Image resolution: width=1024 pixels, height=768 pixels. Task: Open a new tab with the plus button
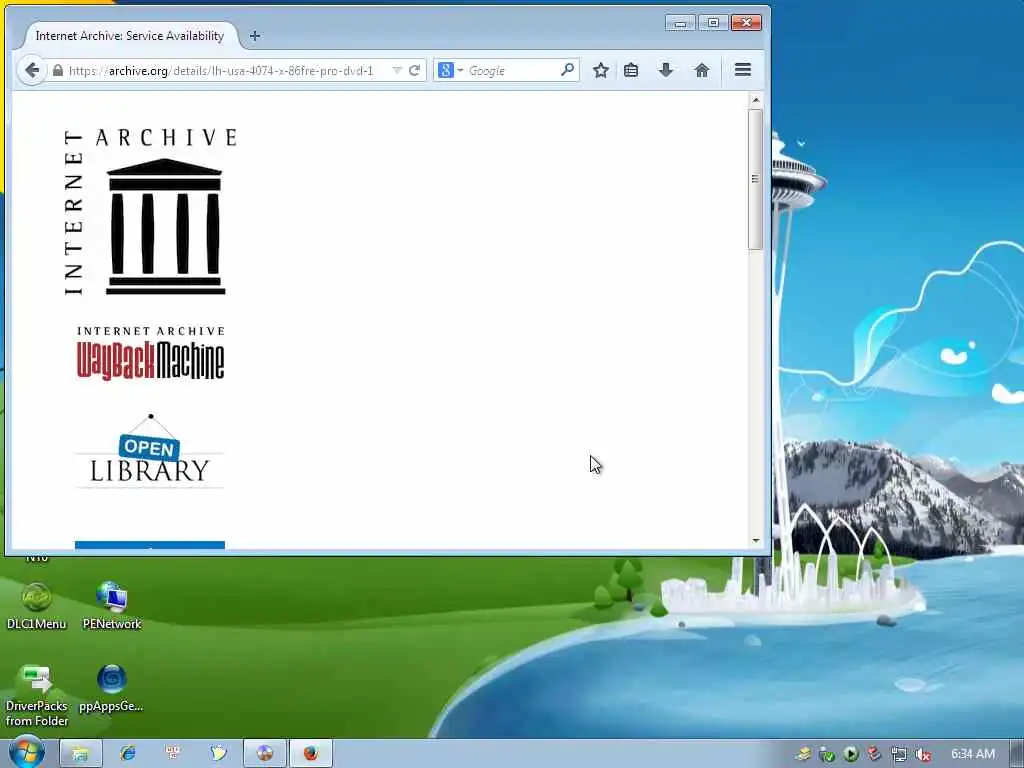(x=255, y=36)
